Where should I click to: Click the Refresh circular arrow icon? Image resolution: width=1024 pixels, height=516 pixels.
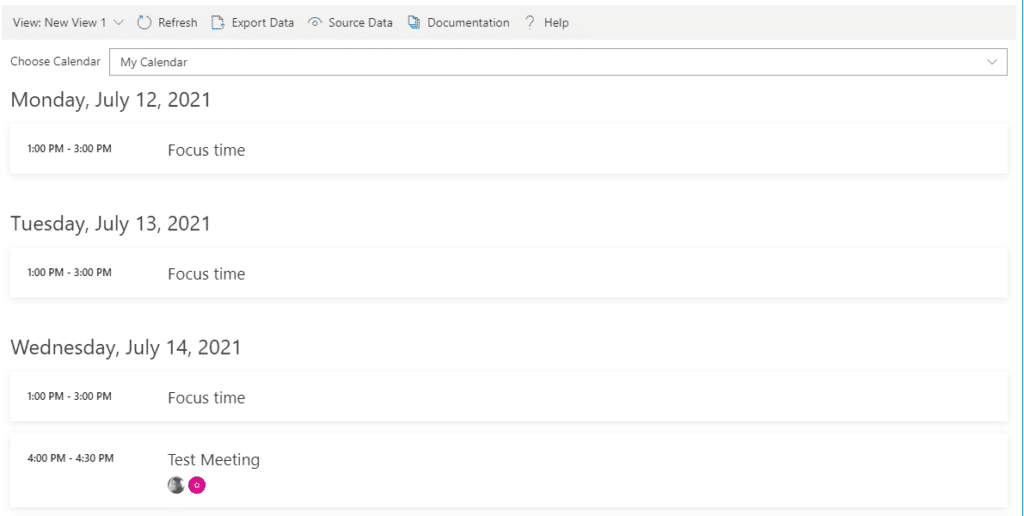144,22
